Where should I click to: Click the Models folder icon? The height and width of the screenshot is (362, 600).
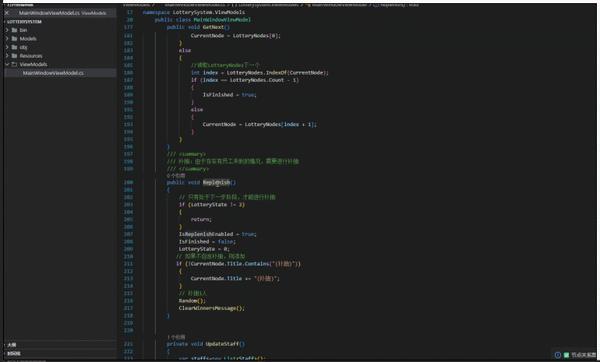[x=15, y=39]
